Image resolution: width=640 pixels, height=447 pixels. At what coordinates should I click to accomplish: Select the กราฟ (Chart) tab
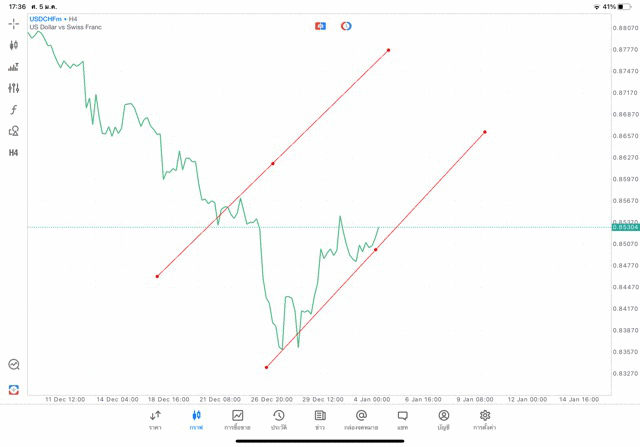click(196, 420)
